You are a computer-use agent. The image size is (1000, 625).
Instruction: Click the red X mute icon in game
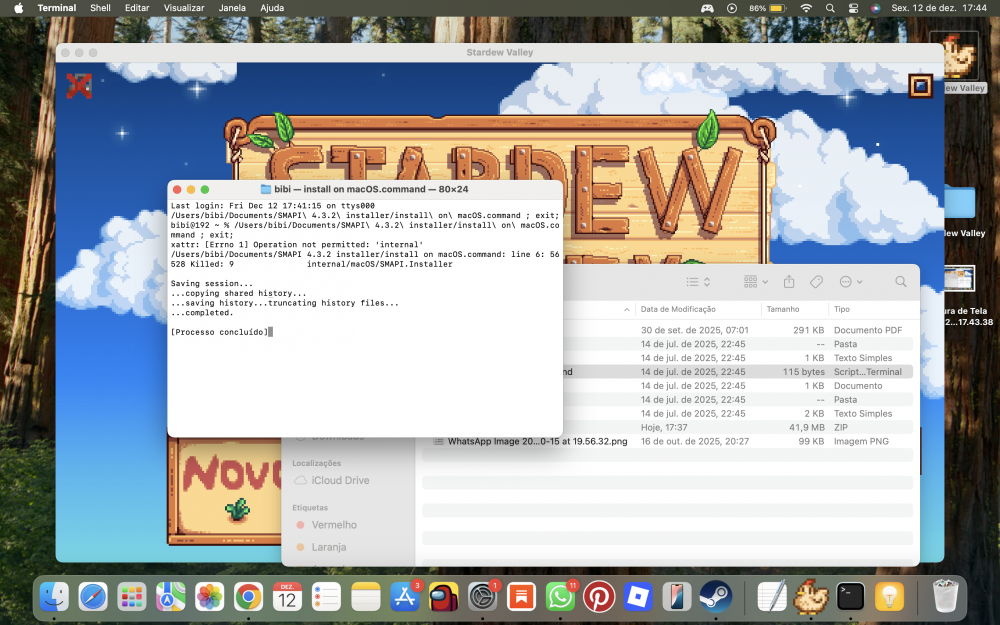79,86
